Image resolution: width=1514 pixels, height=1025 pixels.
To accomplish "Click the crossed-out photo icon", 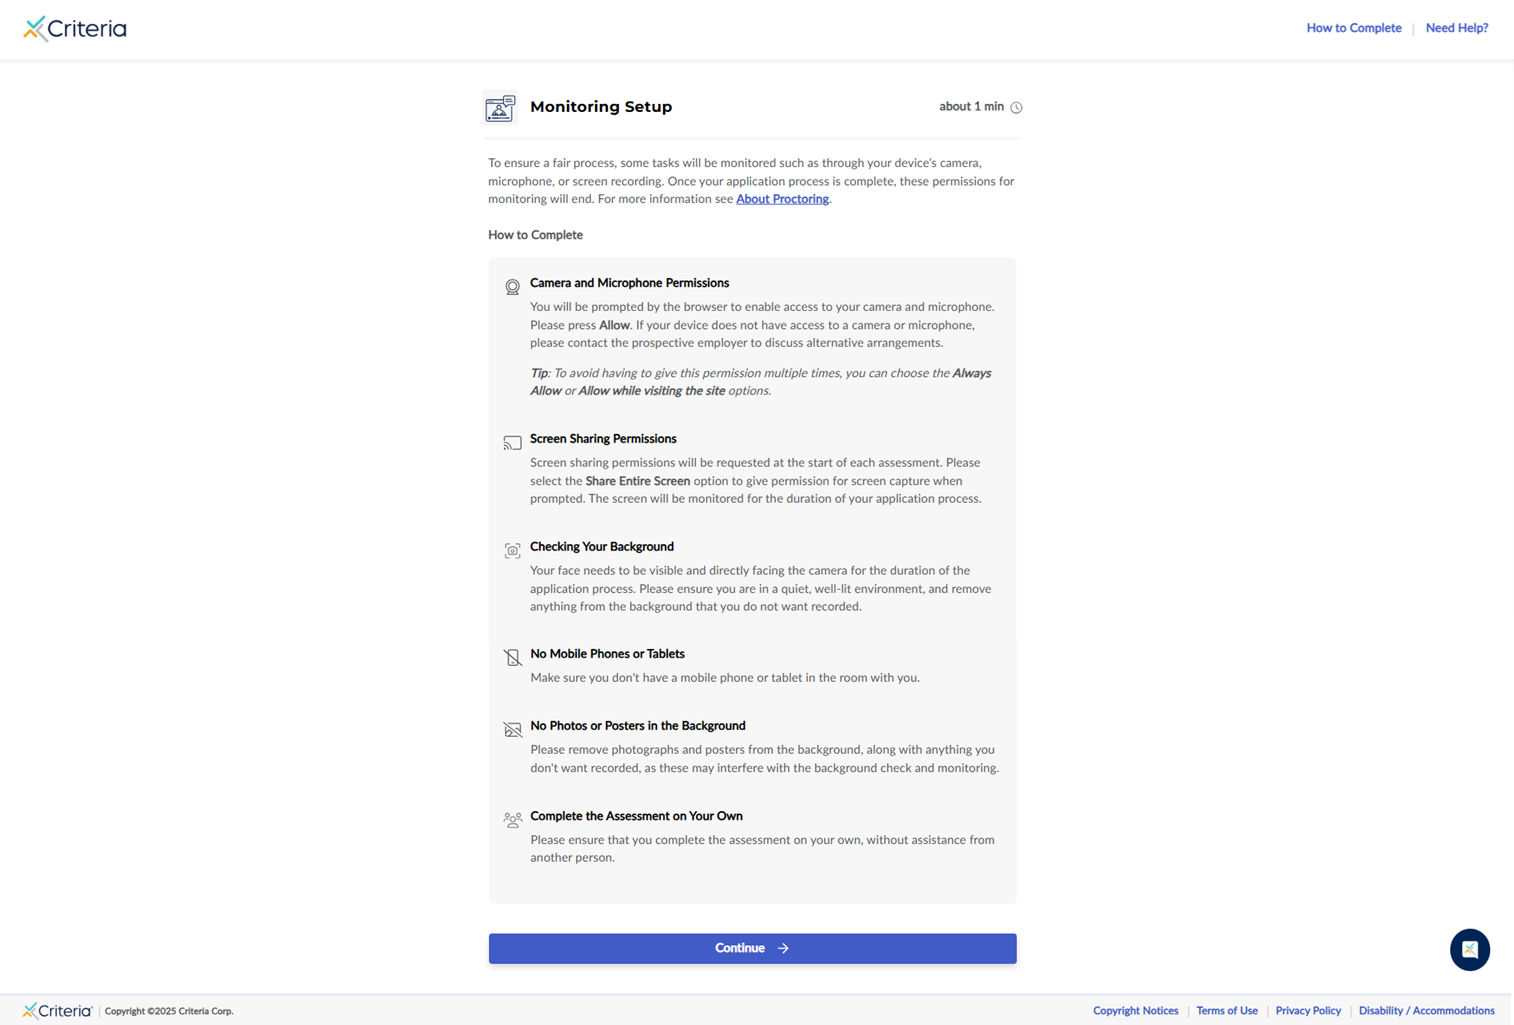I will 512,729.
